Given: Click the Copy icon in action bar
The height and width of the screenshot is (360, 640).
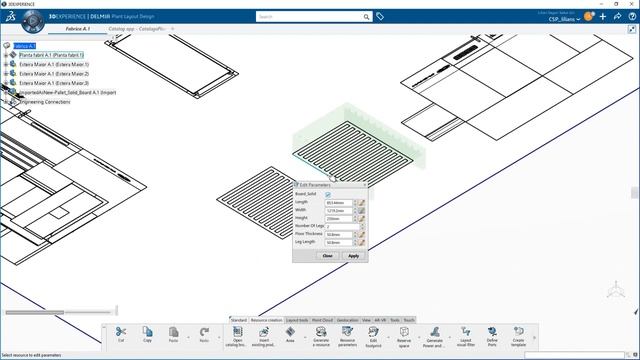Looking at the screenshot, I should pos(147,332).
